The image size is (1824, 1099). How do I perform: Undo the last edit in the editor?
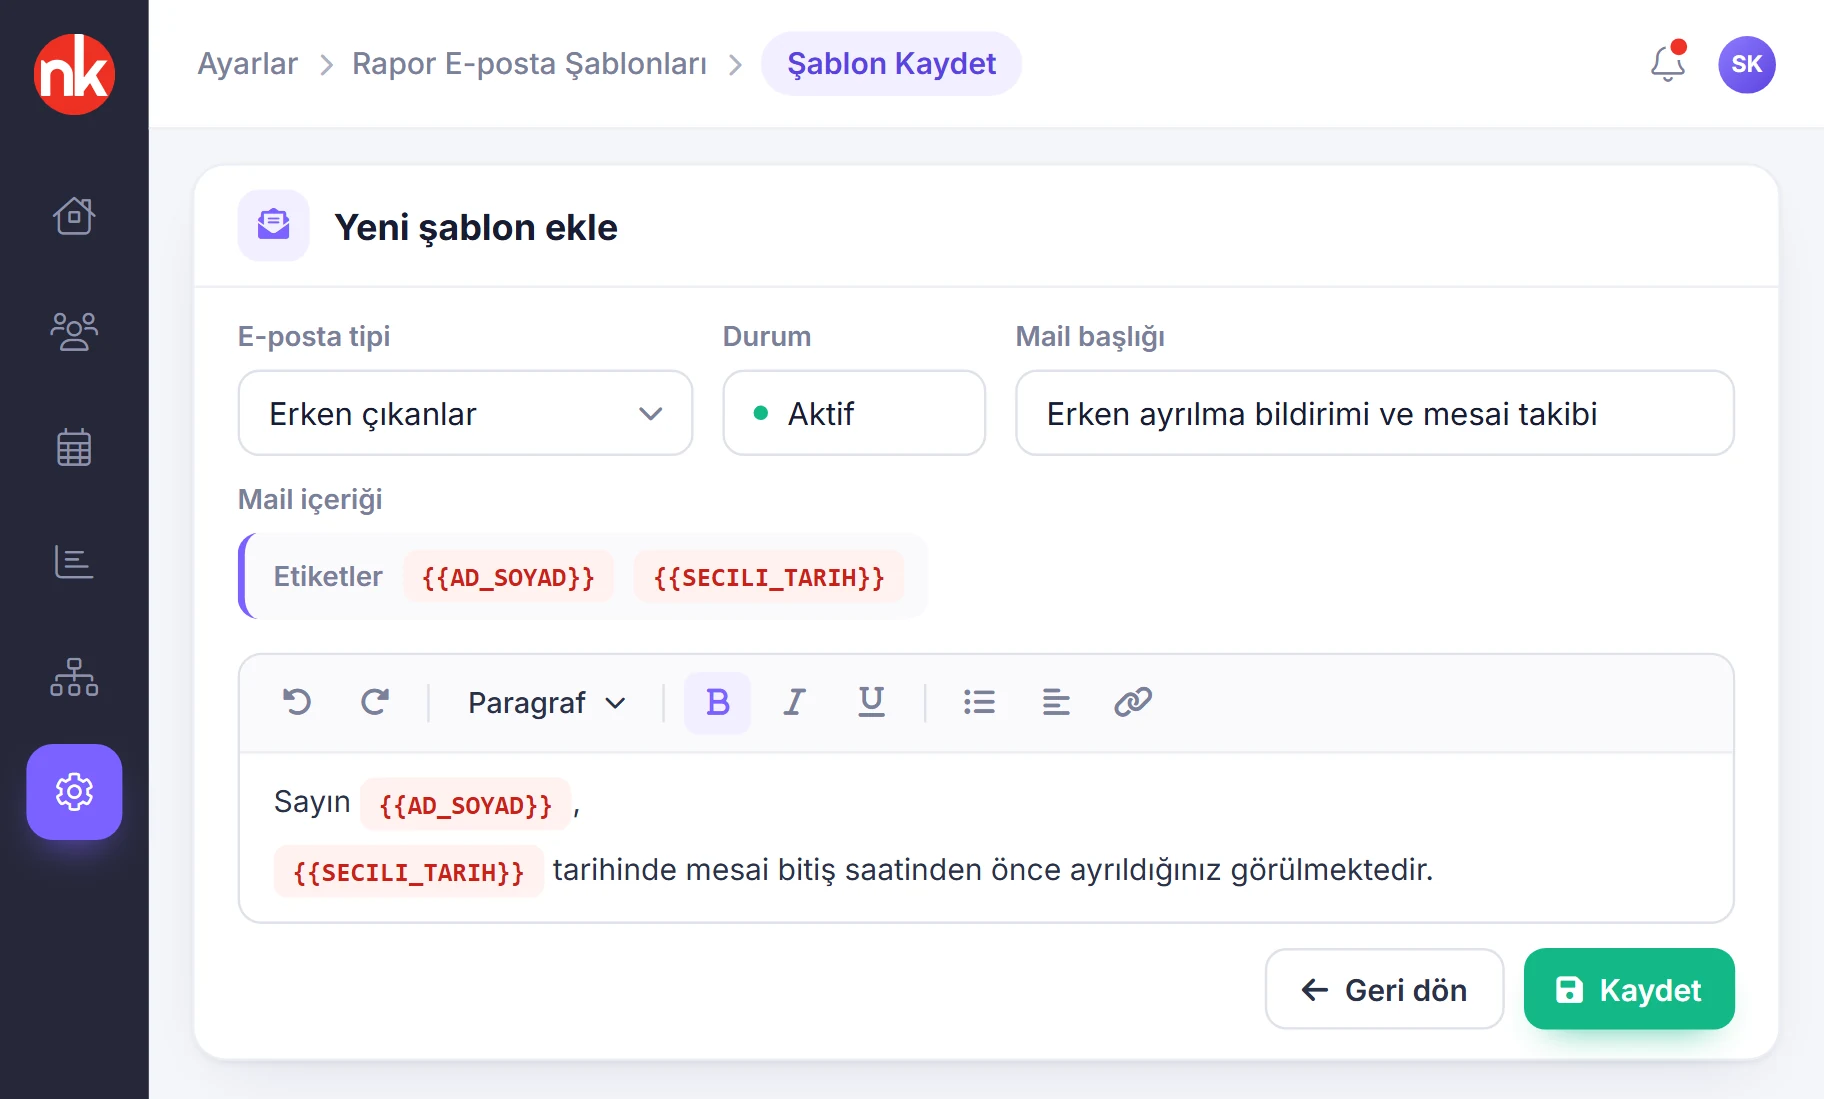[x=297, y=702]
